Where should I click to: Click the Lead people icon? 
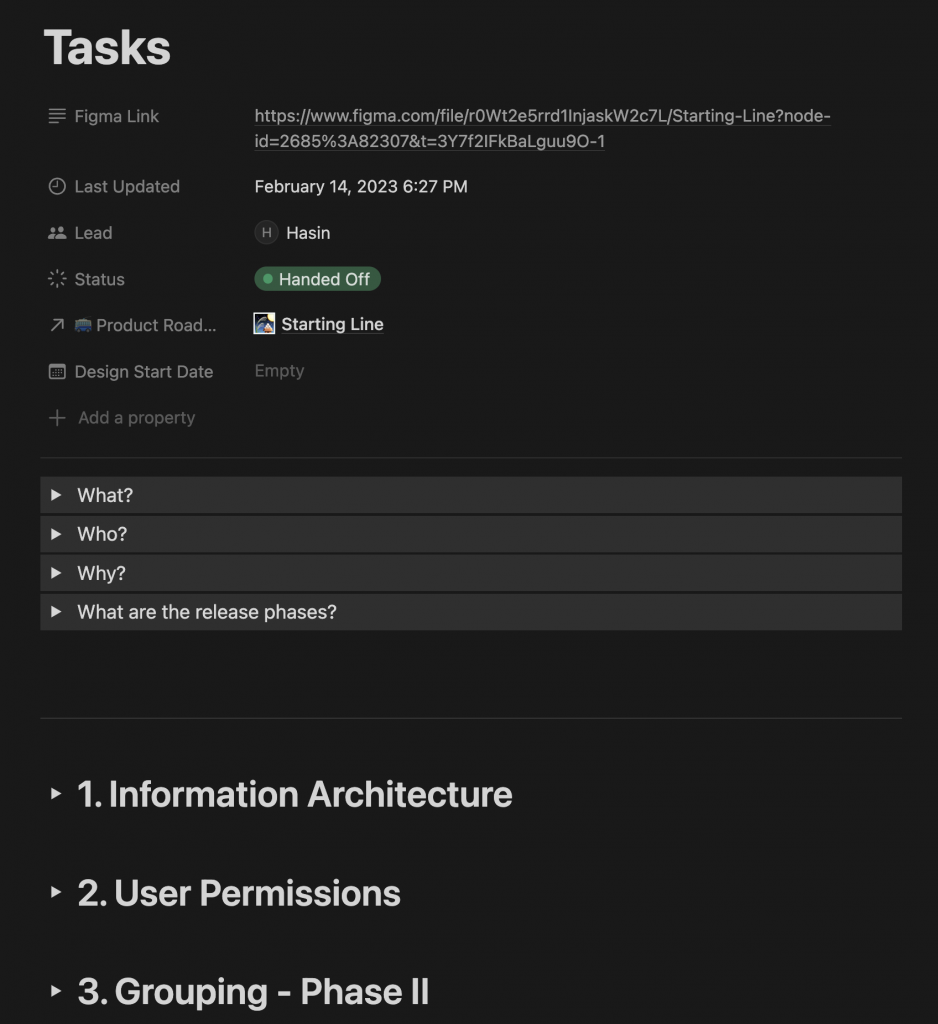pyautogui.click(x=57, y=233)
